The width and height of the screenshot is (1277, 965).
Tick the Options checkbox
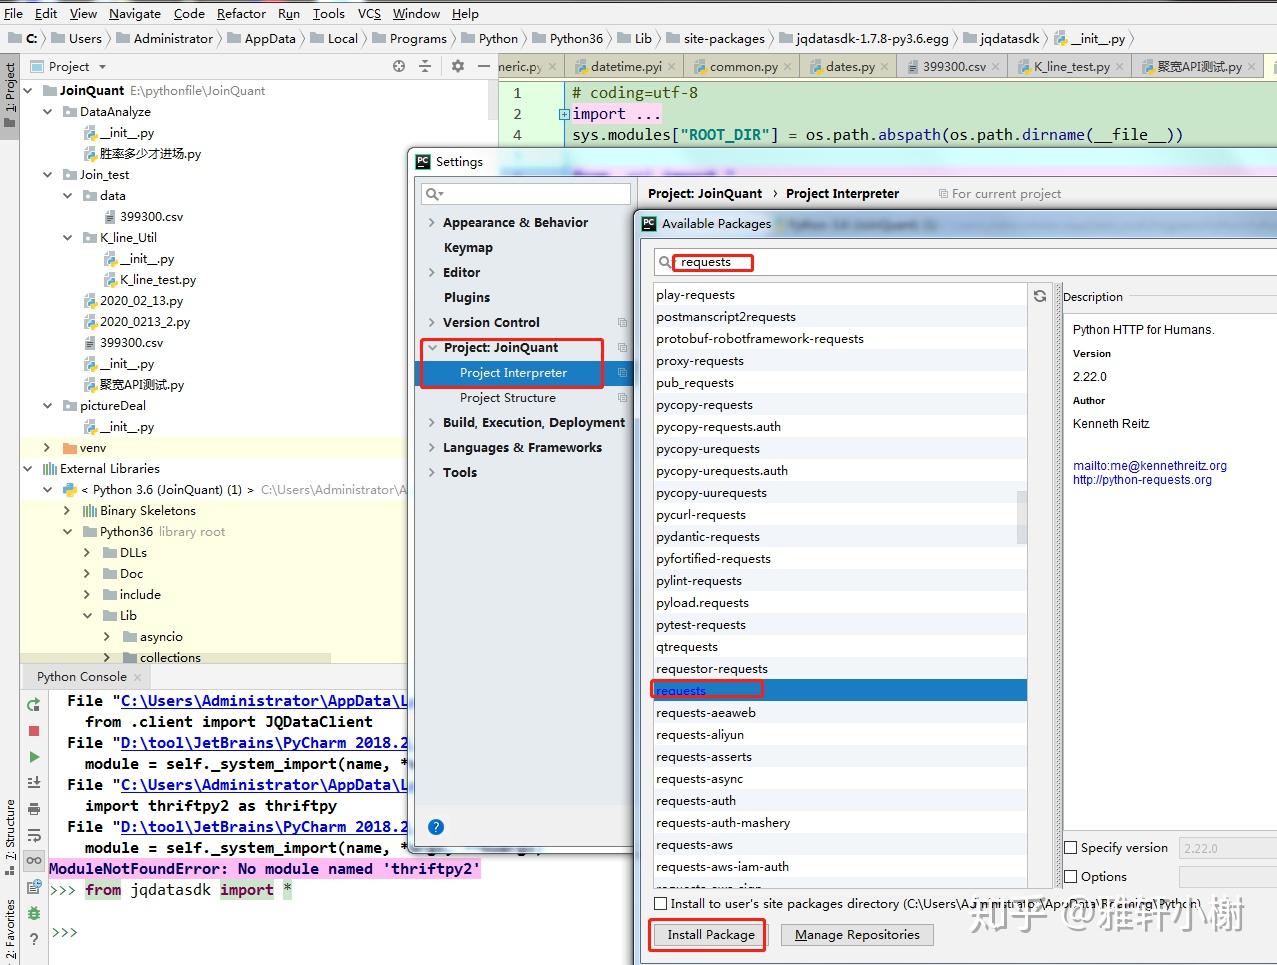tap(1071, 876)
